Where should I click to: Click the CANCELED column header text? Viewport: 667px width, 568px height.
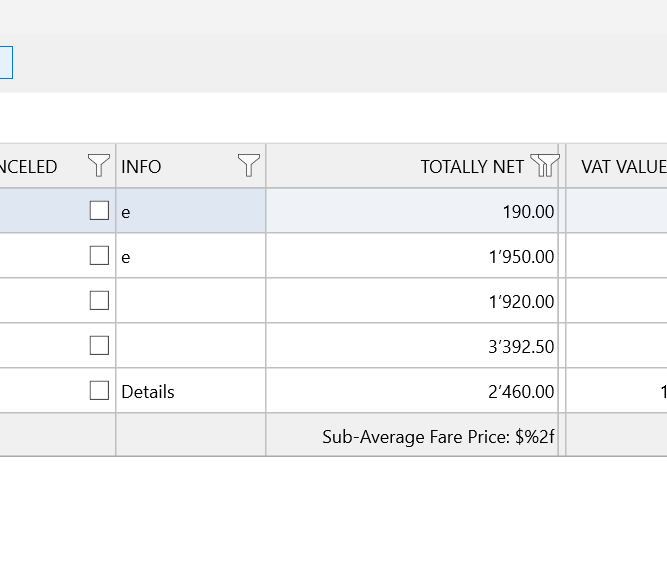pos(28,167)
